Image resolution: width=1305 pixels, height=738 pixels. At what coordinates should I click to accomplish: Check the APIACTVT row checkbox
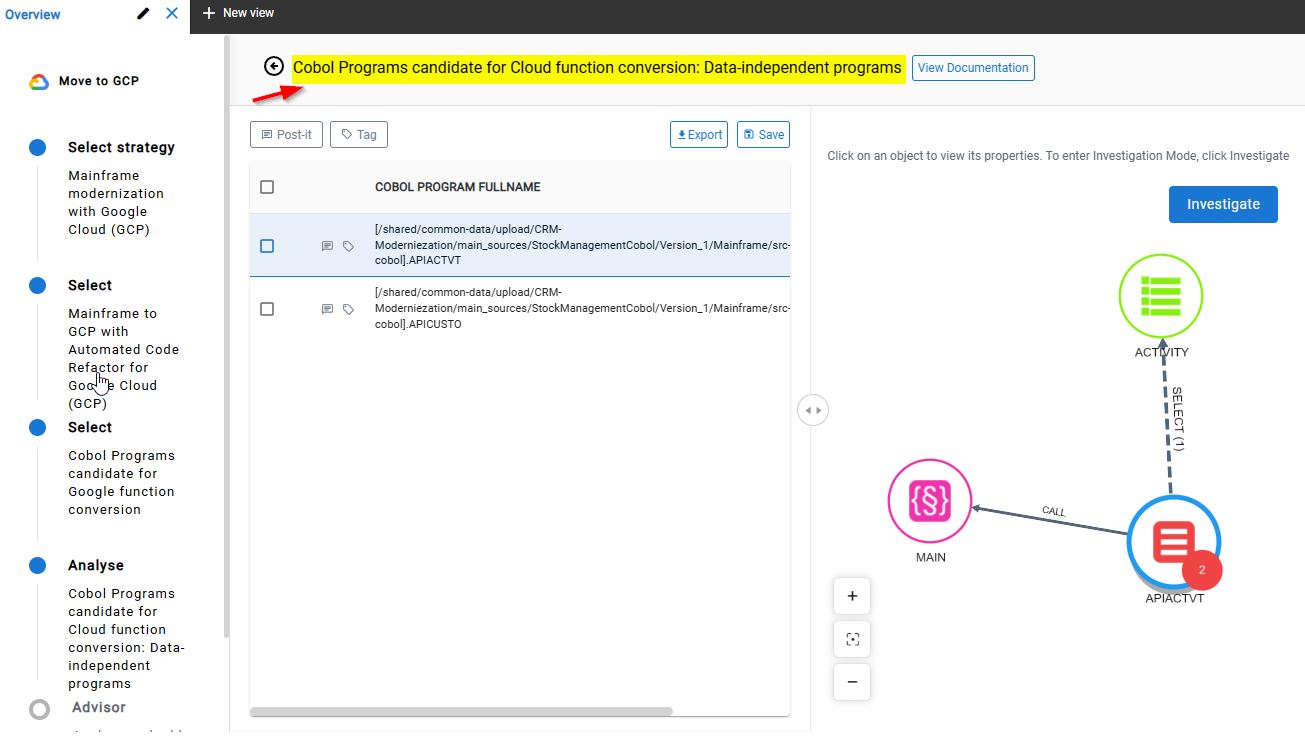(x=267, y=246)
